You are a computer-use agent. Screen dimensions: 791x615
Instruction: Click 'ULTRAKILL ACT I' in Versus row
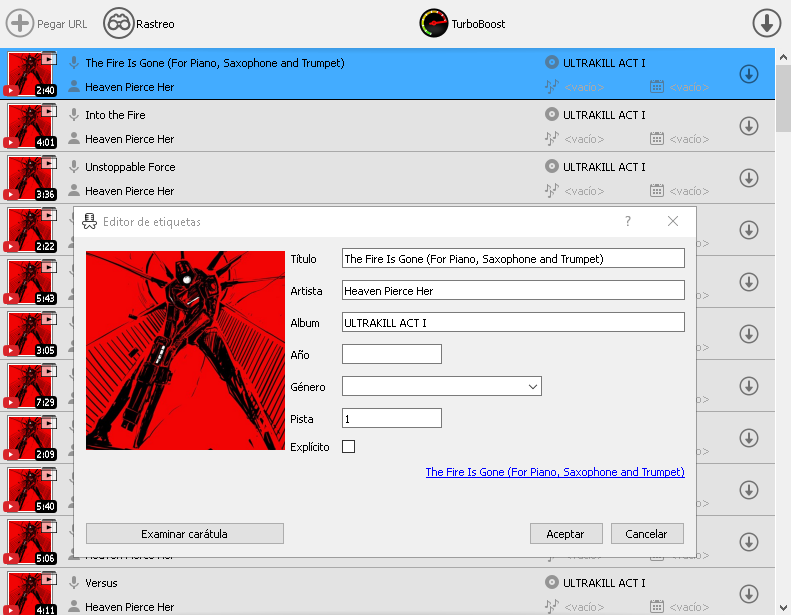click(604, 583)
